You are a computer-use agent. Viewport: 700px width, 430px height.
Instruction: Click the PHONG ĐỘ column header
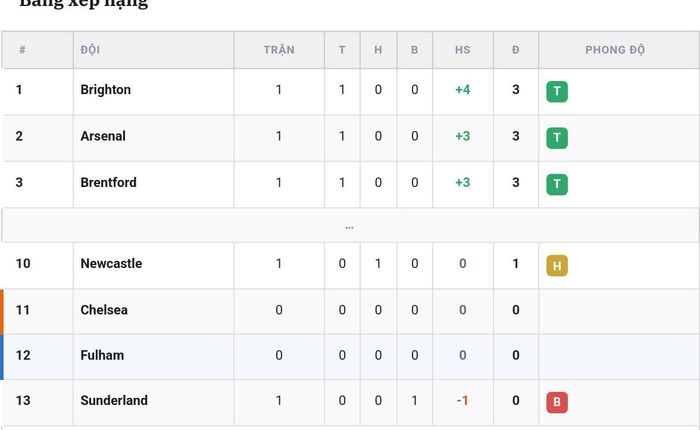pos(615,50)
